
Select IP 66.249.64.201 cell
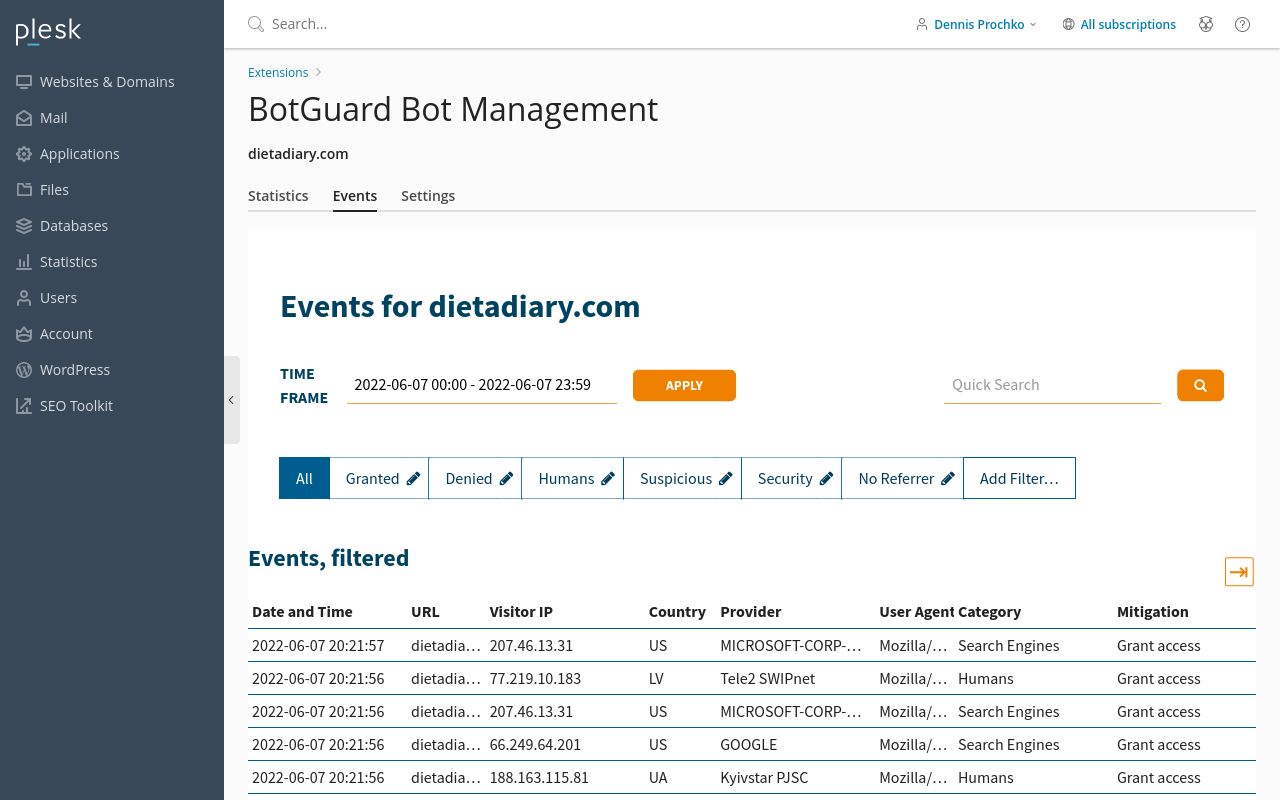coord(536,745)
